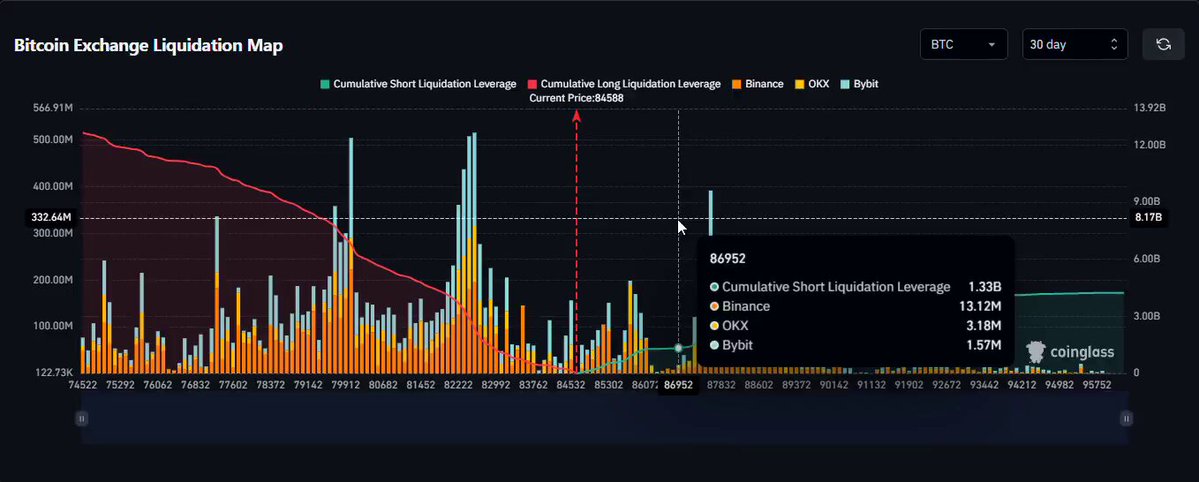Click the orange Binance legend swatch
1199x482 pixels.
(737, 84)
